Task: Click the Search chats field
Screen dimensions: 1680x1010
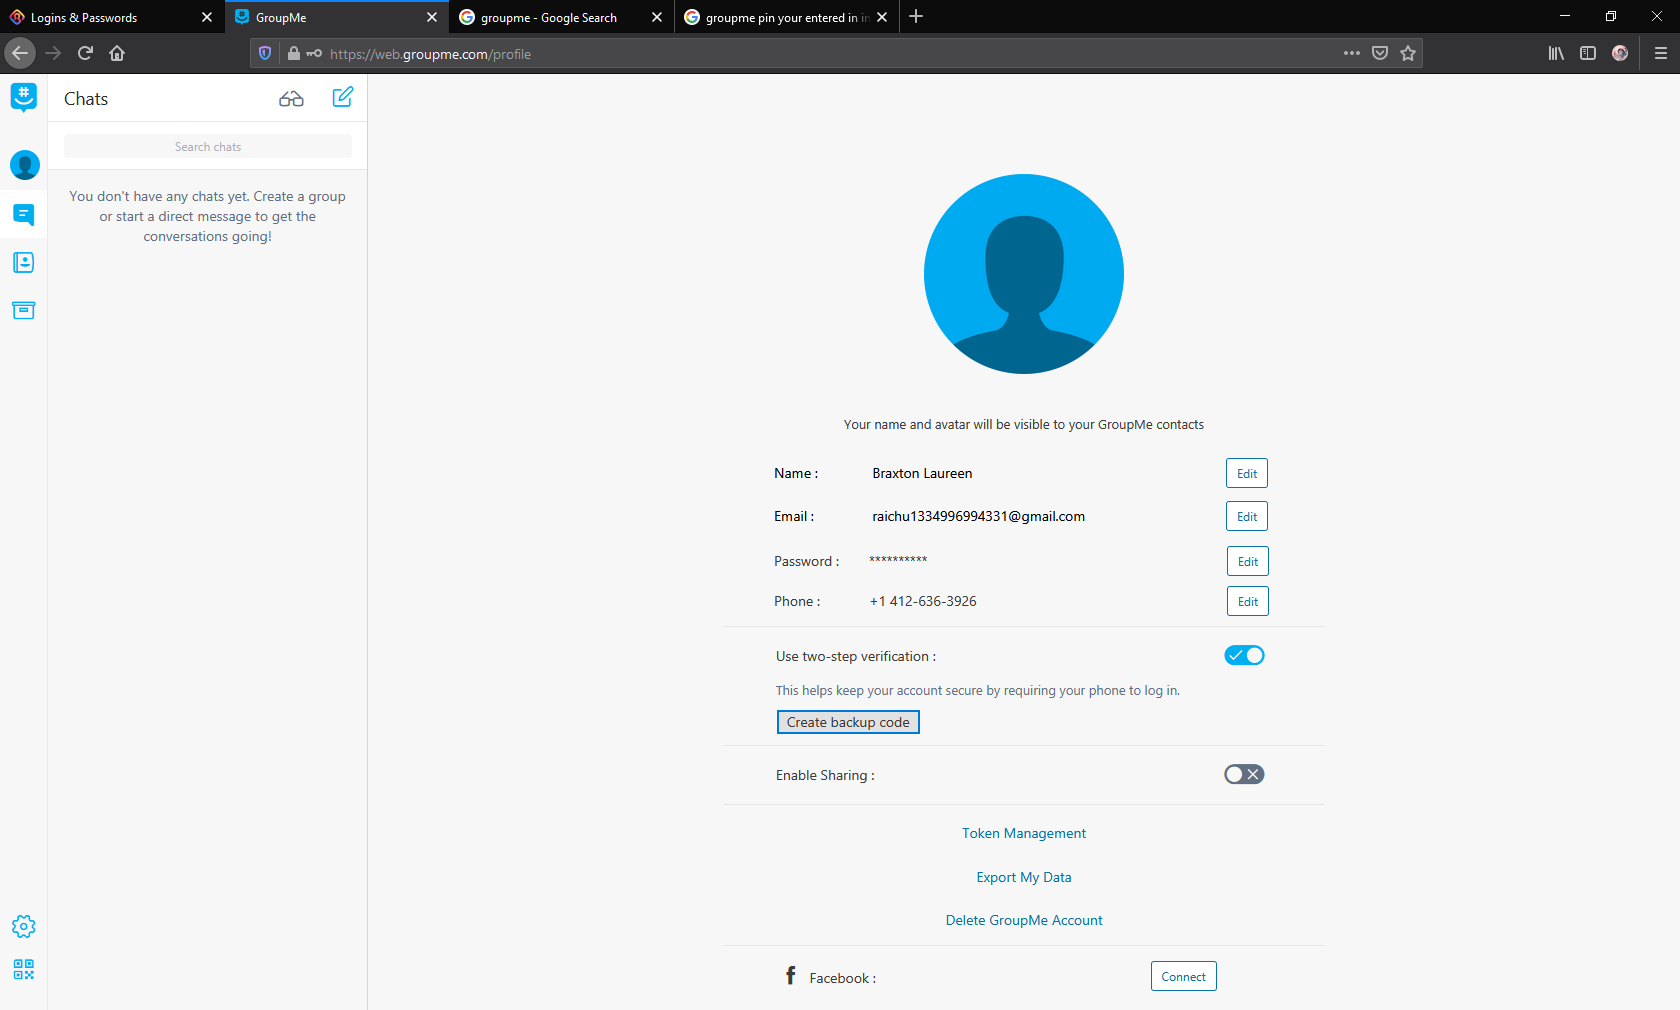Action: coord(208,146)
